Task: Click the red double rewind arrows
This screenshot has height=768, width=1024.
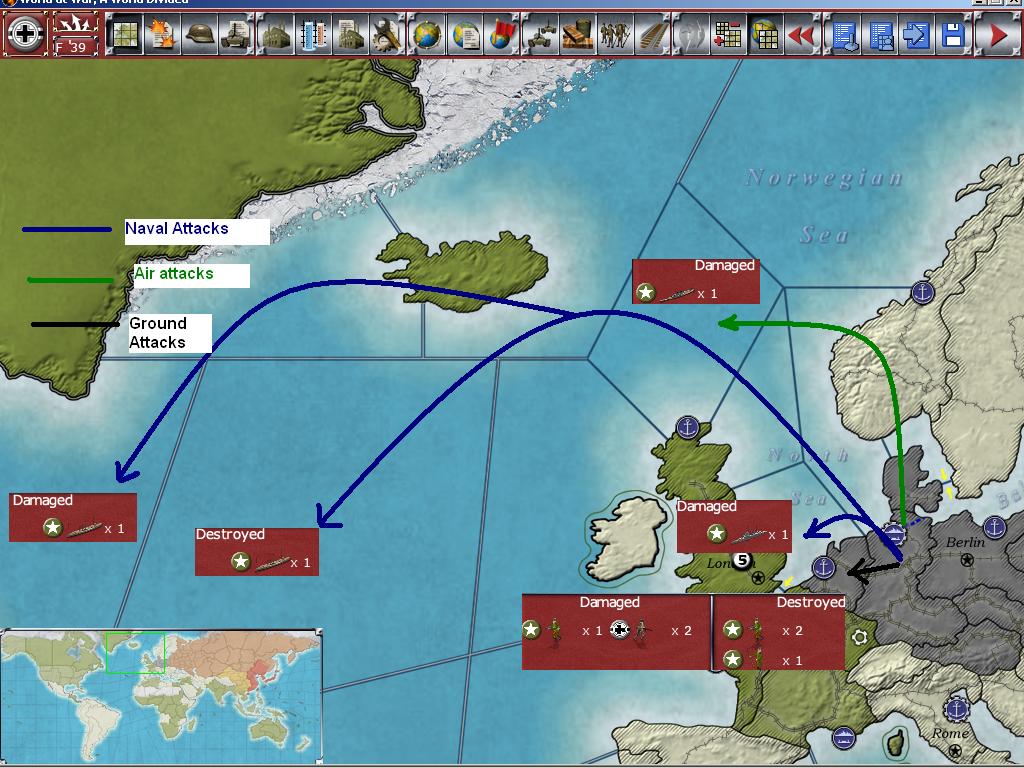Action: click(x=803, y=34)
